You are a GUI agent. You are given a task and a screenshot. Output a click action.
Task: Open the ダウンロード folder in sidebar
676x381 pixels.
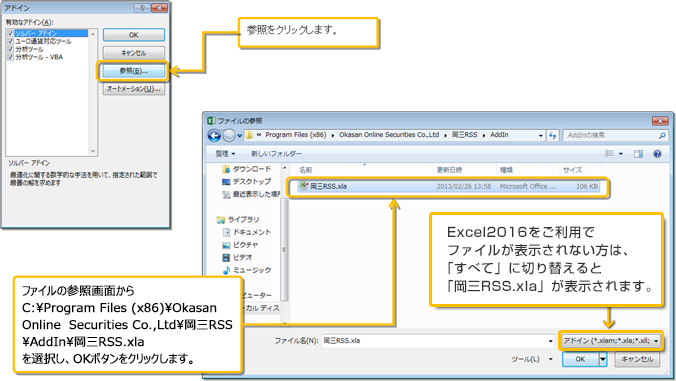tap(247, 169)
